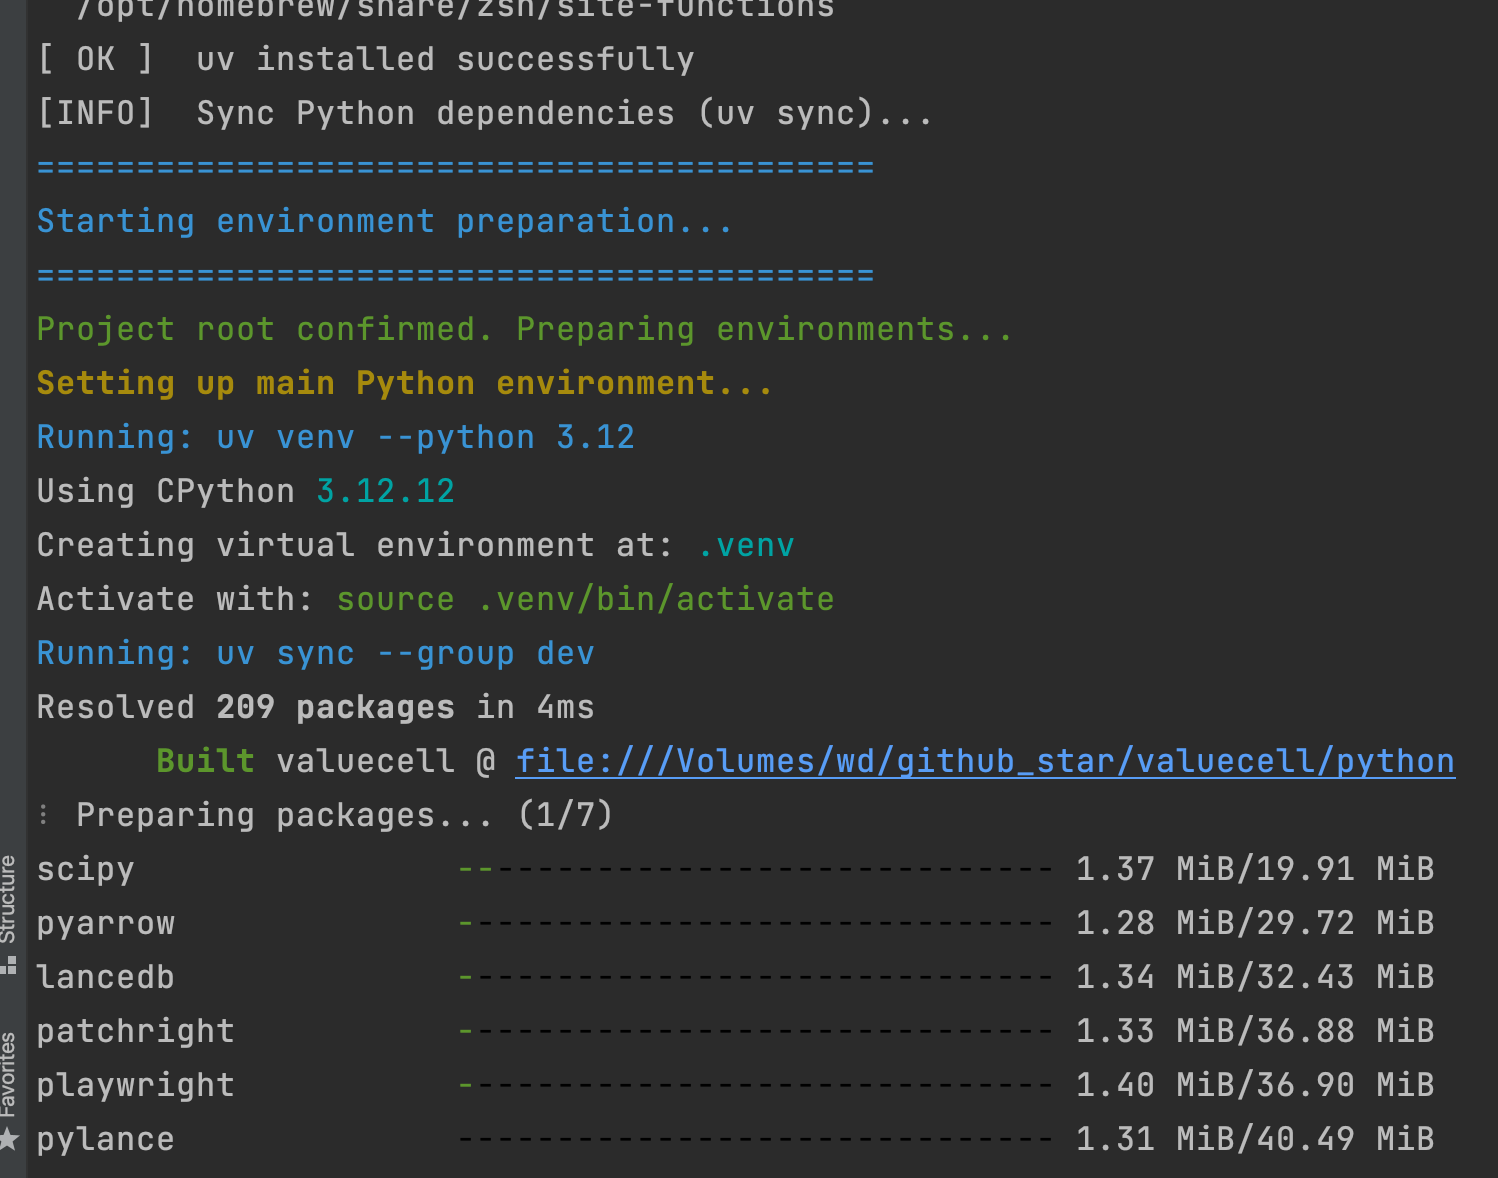Click the Structure tool window icon

click(x=9, y=965)
